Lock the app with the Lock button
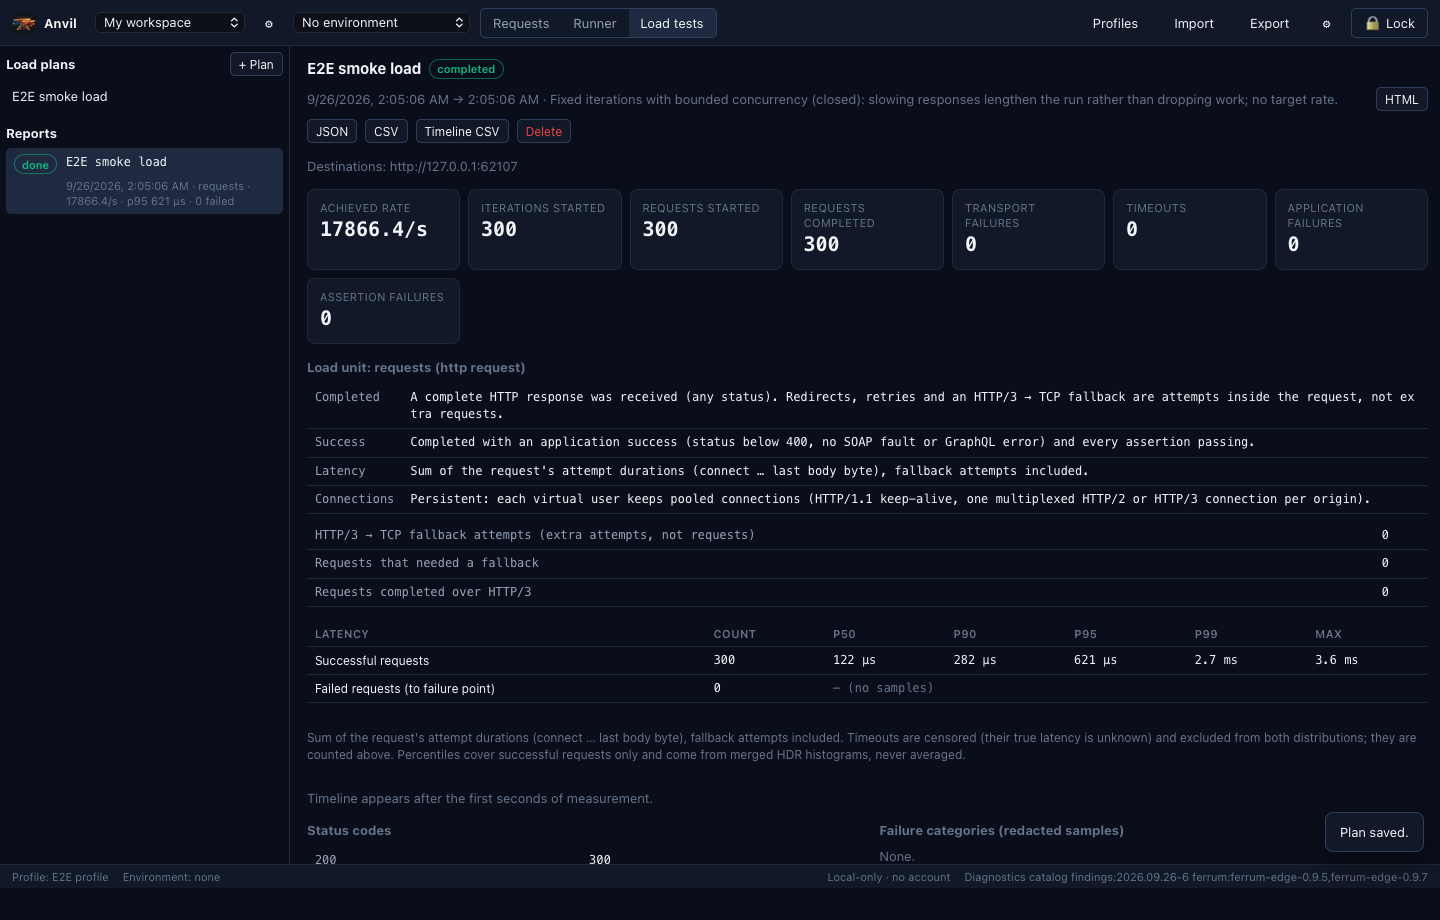The height and width of the screenshot is (920, 1440). [1389, 23]
